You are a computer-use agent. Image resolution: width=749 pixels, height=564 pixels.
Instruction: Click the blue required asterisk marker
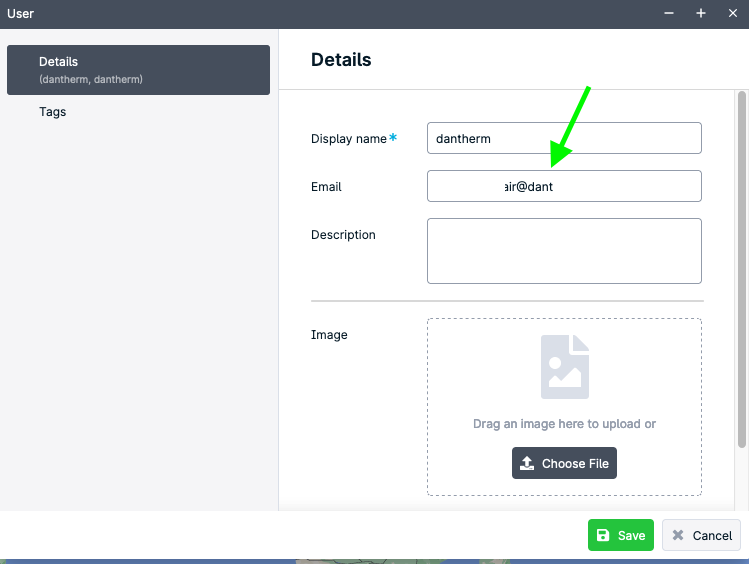[x=393, y=138]
